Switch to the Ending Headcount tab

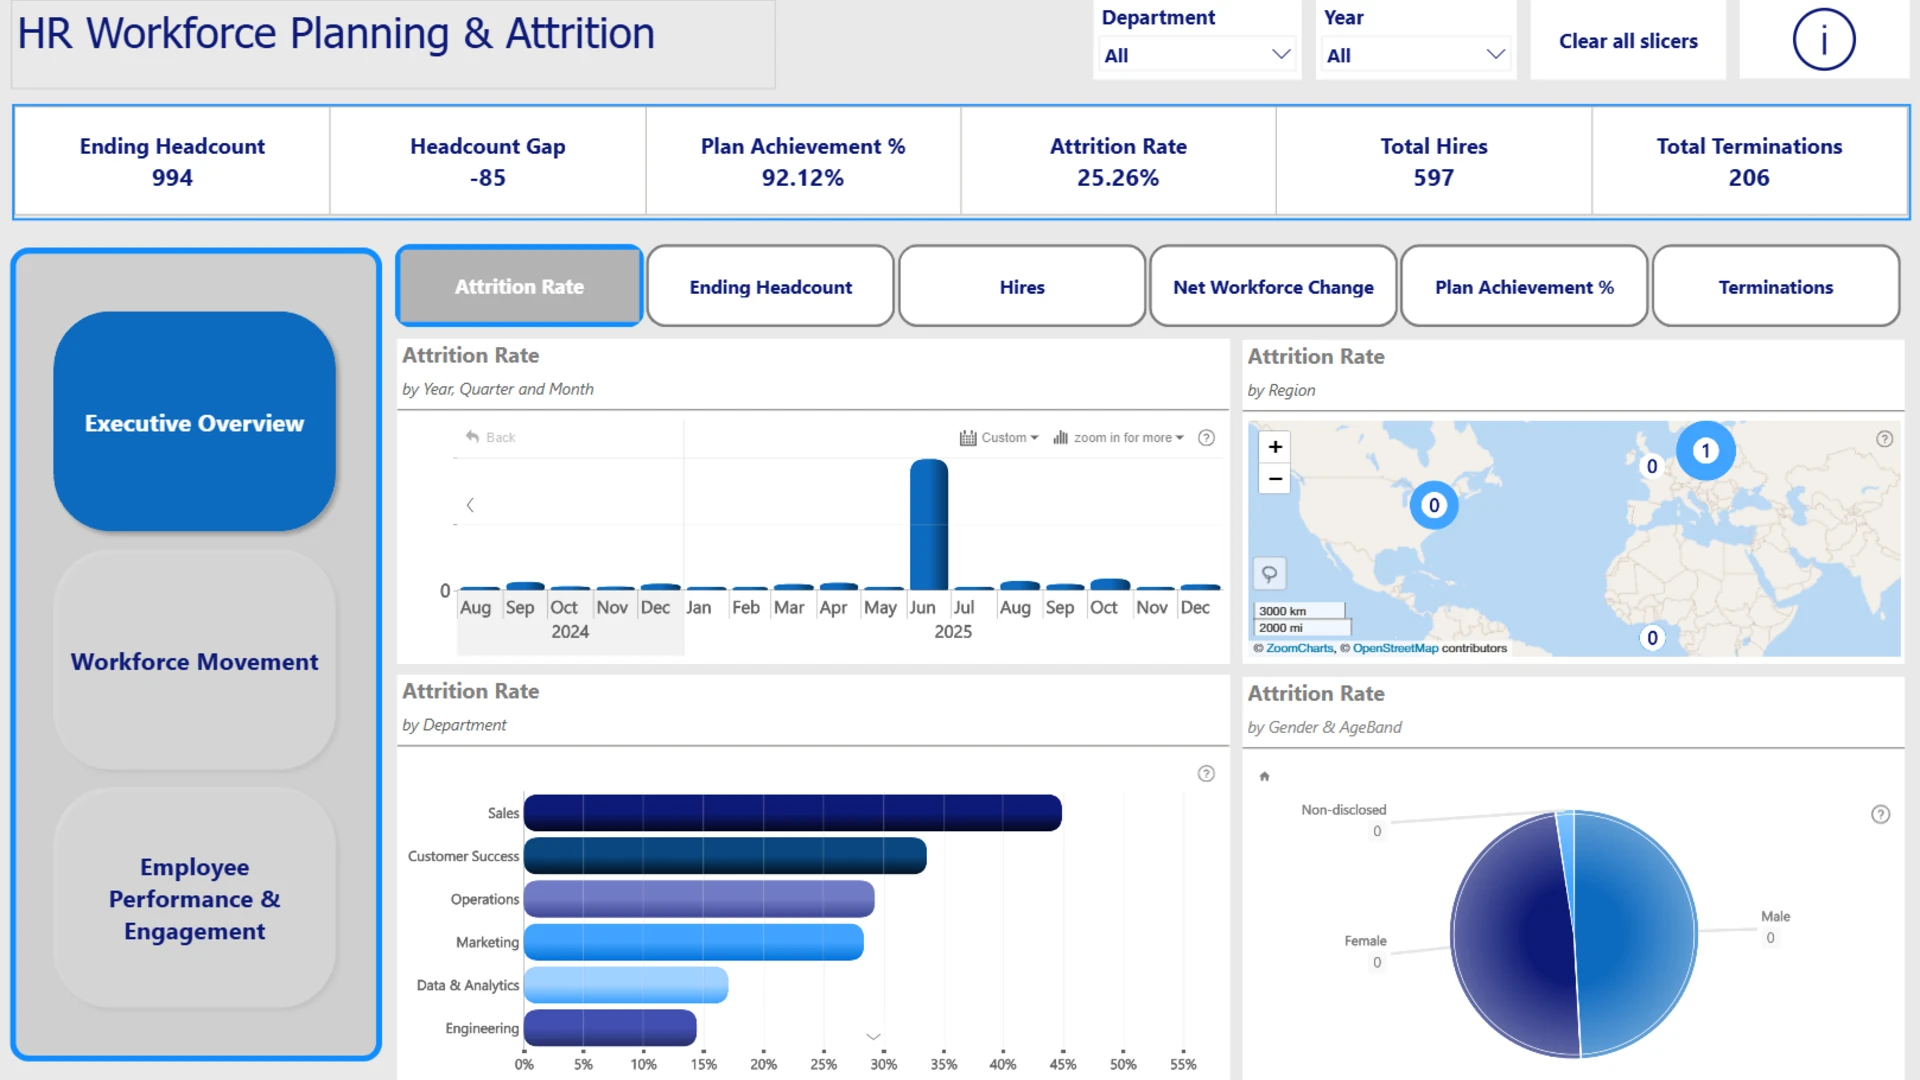(770, 287)
